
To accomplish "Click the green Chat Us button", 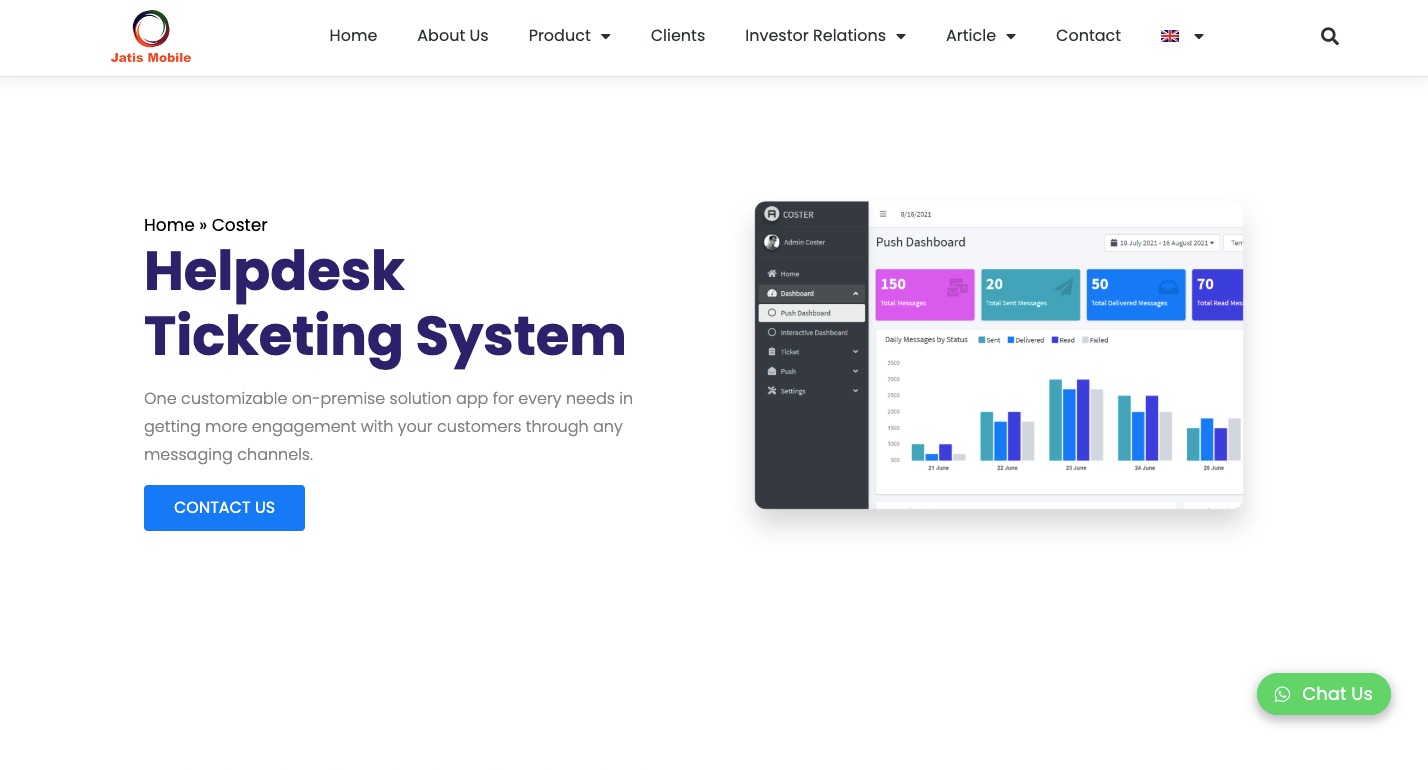I will coord(1323,694).
